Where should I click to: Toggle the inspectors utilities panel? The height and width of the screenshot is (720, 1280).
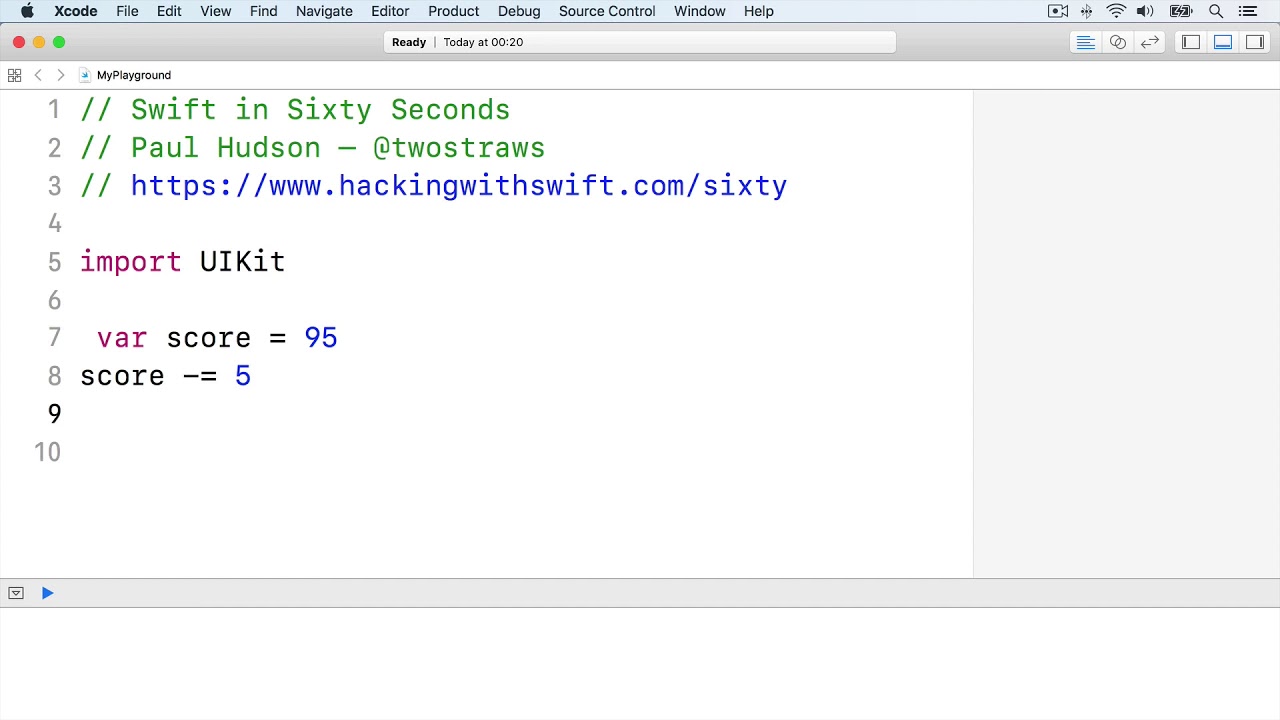tap(1255, 42)
